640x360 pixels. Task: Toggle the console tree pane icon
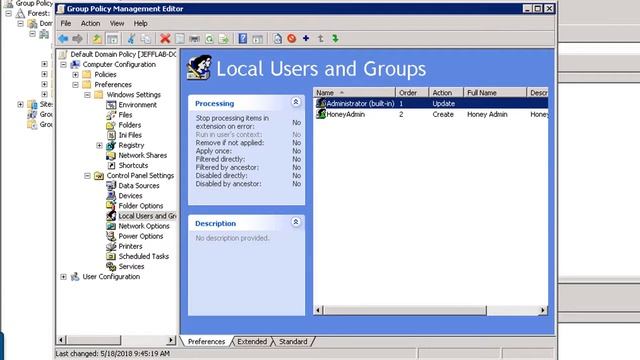point(112,39)
